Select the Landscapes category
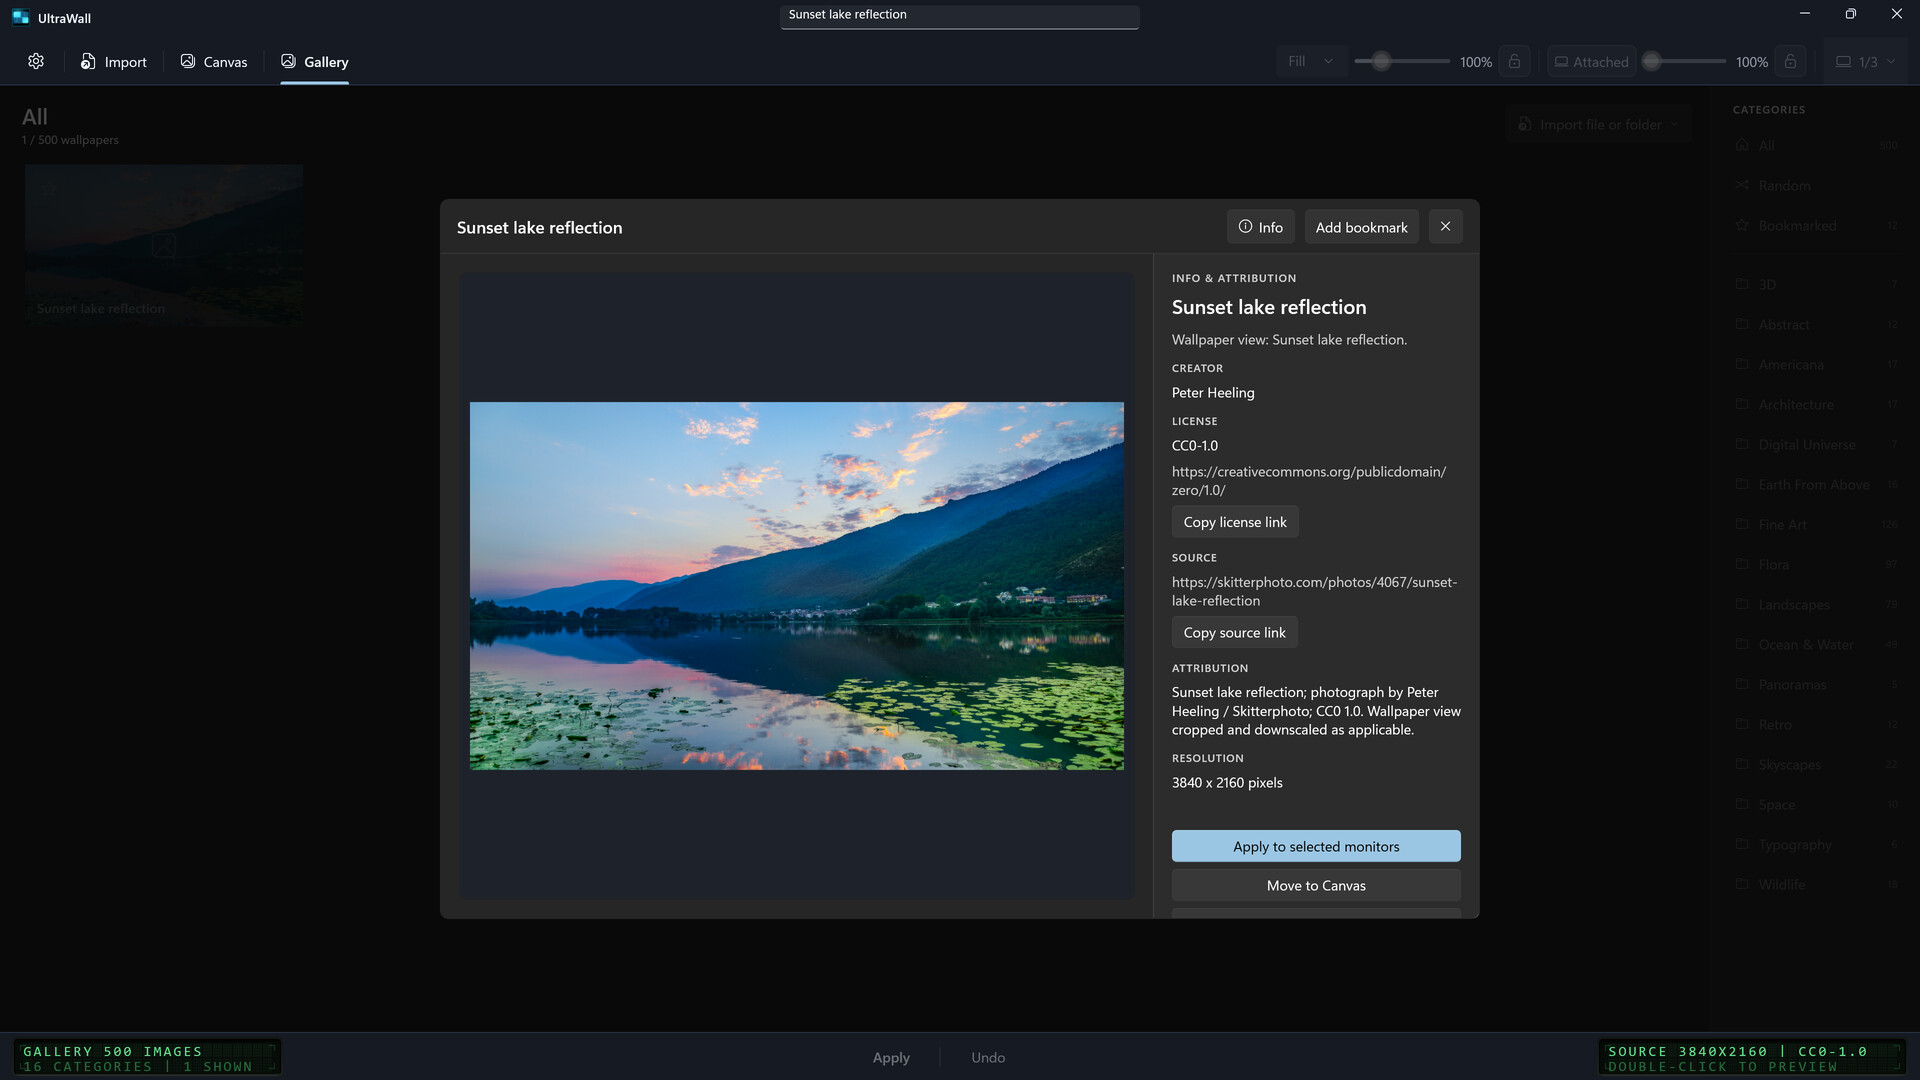Screen dimensions: 1920x1080 (1817, 604)
